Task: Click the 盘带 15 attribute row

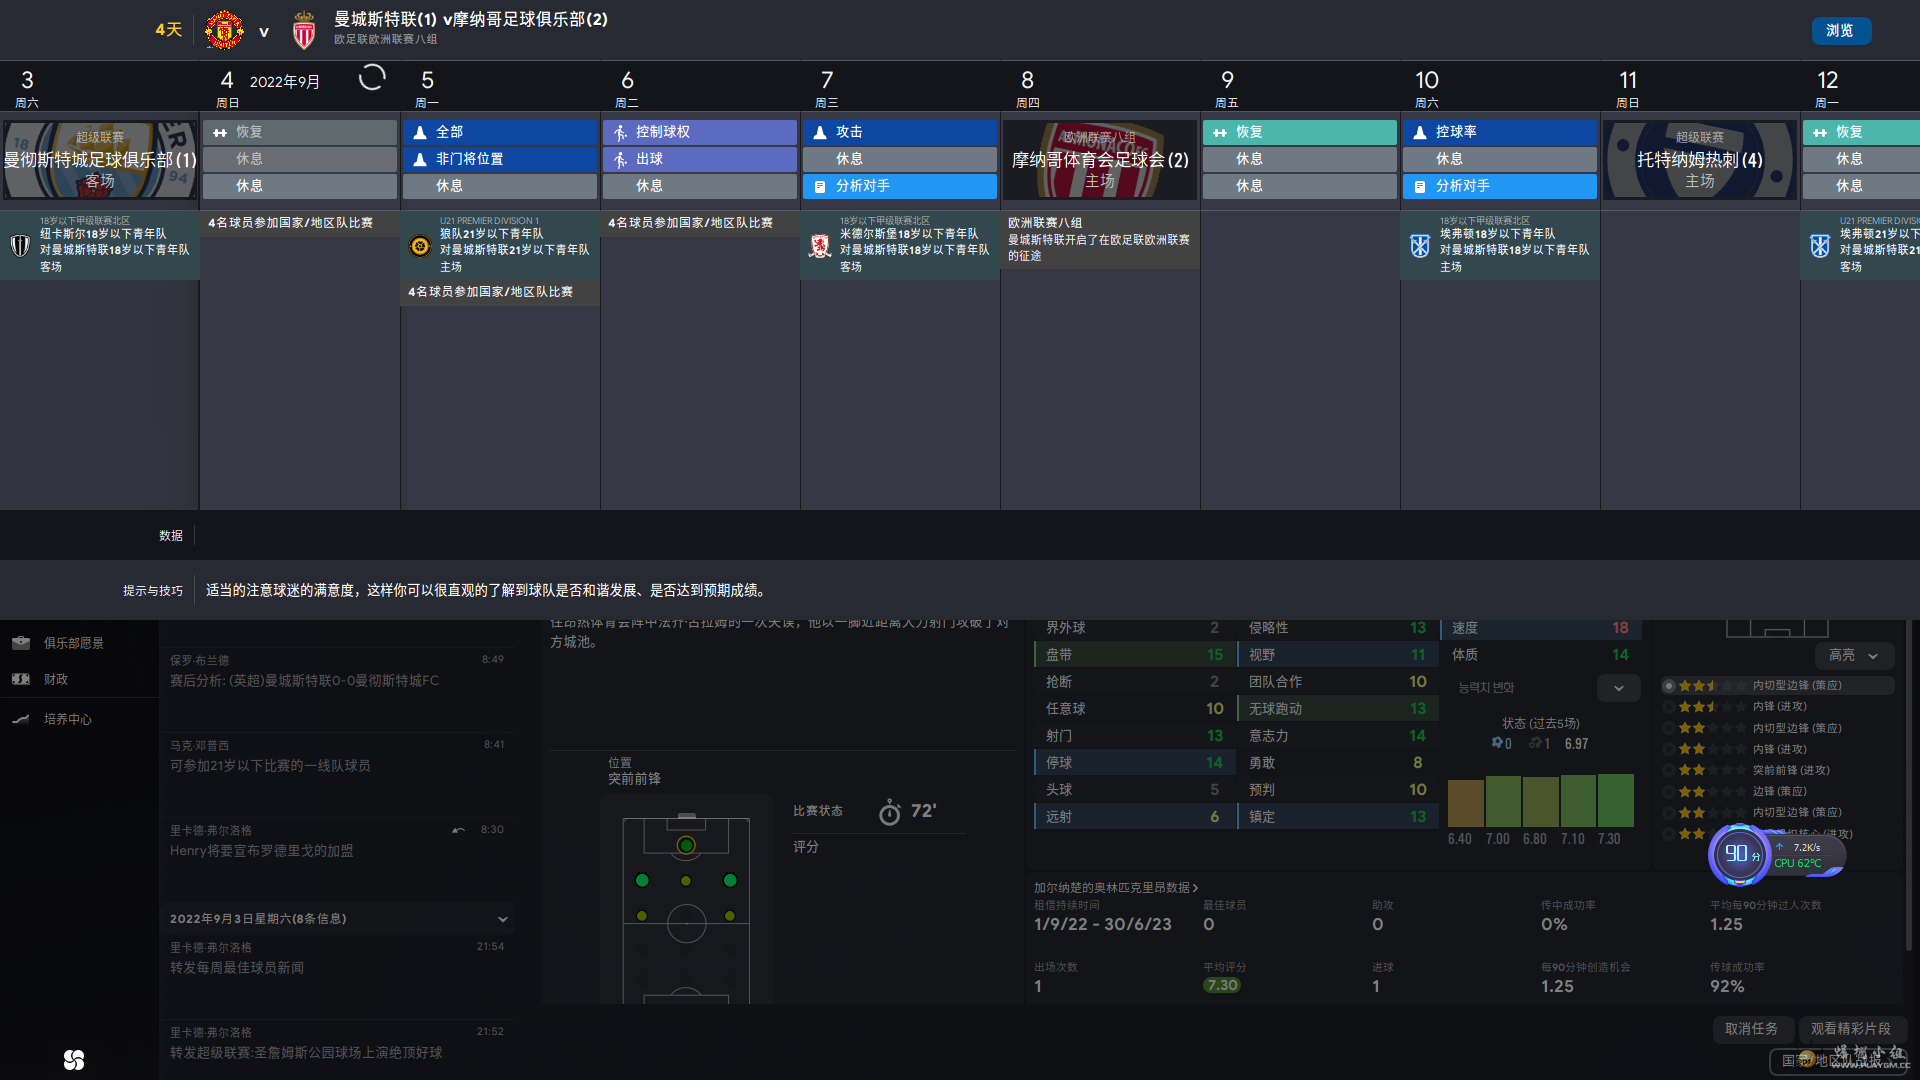Action: (1134, 655)
